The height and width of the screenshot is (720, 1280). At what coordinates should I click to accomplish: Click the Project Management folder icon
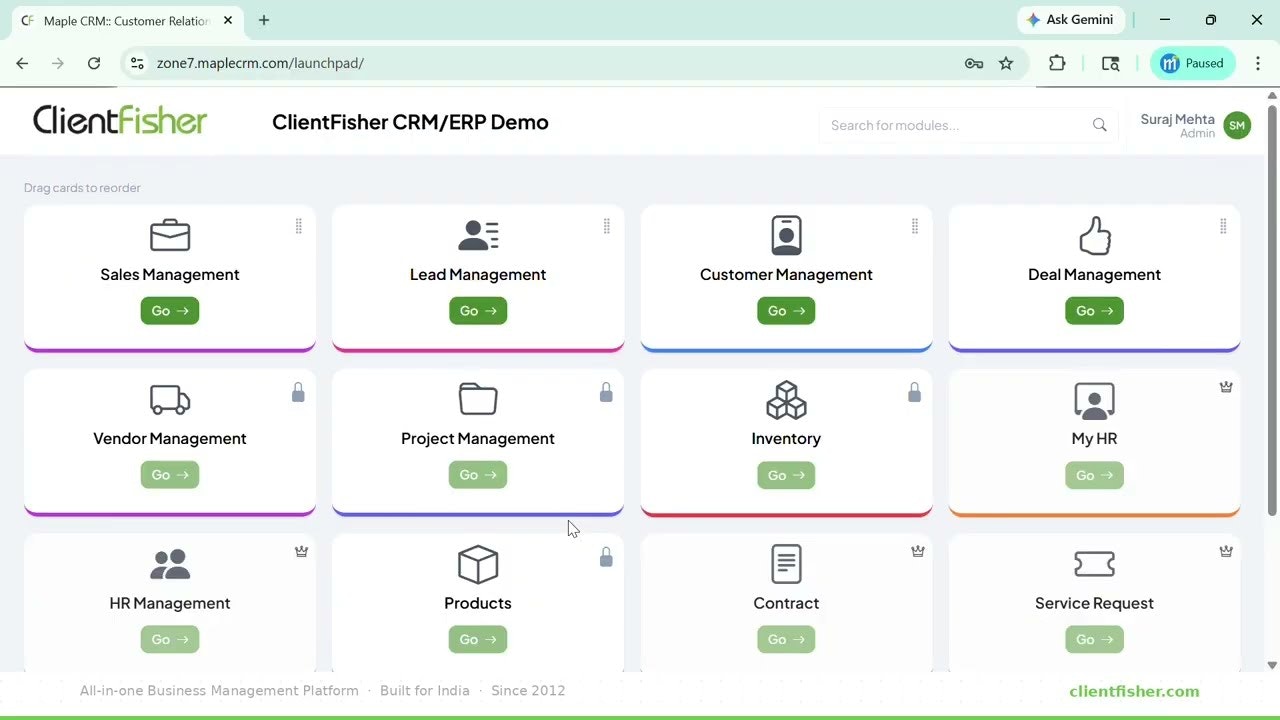point(478,399)
